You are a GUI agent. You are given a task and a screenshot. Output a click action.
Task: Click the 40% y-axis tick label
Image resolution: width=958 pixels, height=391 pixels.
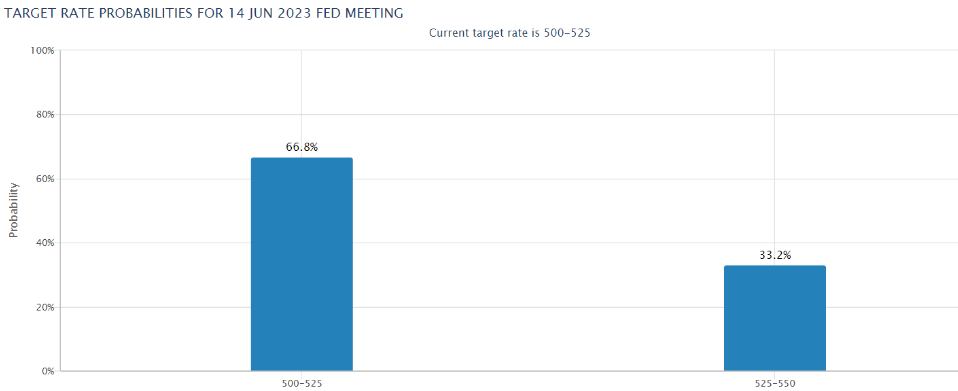click(x=44, y=243)
